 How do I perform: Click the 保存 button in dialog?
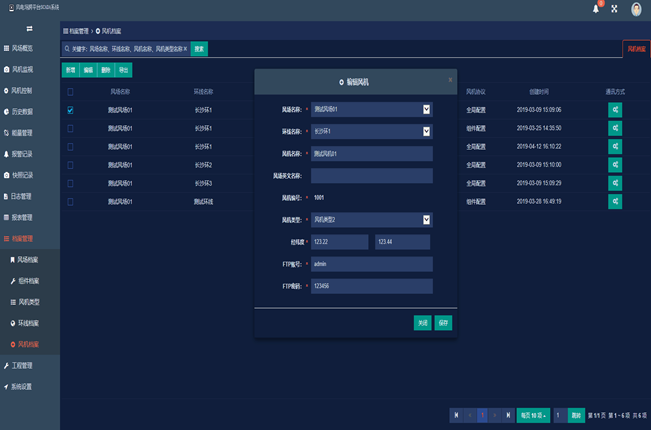444,323
